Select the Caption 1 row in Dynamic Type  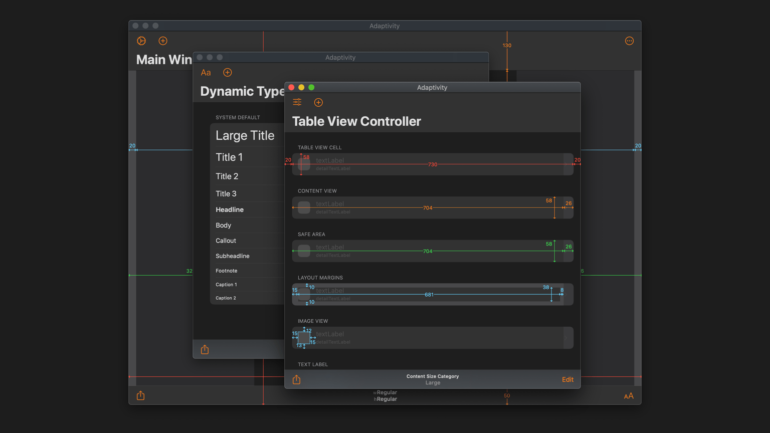point(248,284)
